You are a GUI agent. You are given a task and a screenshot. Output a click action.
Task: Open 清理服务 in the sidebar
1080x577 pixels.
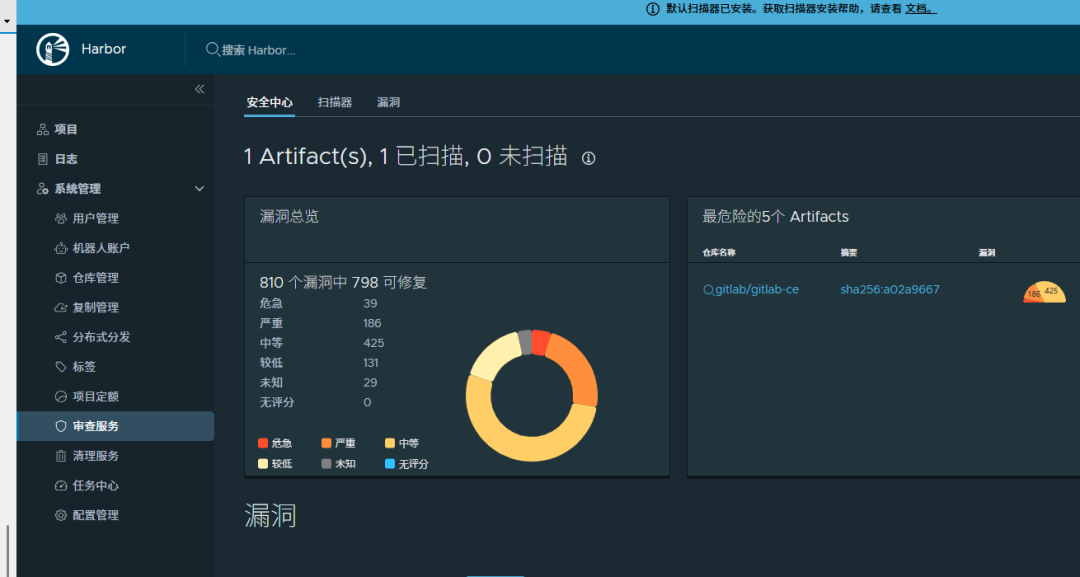click(x=96, y=456)
